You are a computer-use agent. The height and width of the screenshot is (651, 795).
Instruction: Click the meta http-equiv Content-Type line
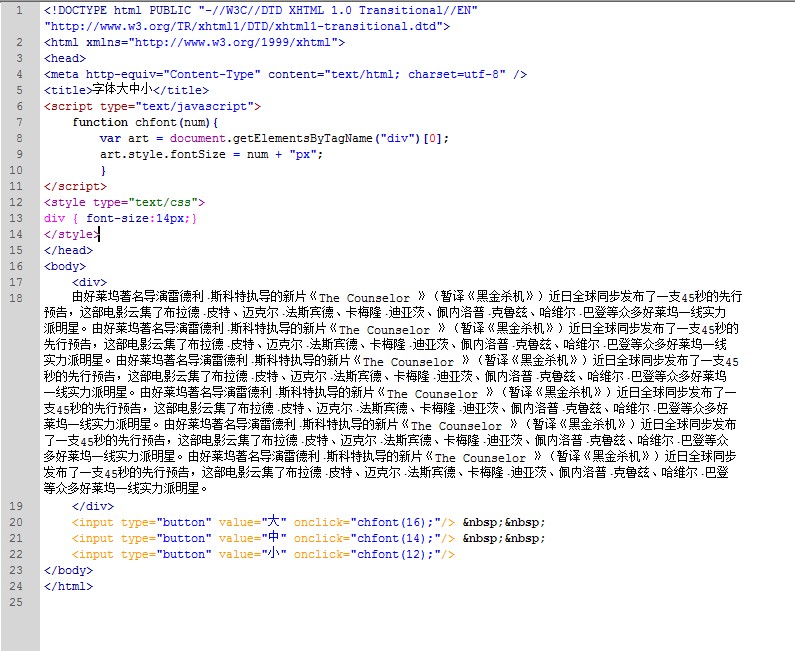click(x=285, y=75)
